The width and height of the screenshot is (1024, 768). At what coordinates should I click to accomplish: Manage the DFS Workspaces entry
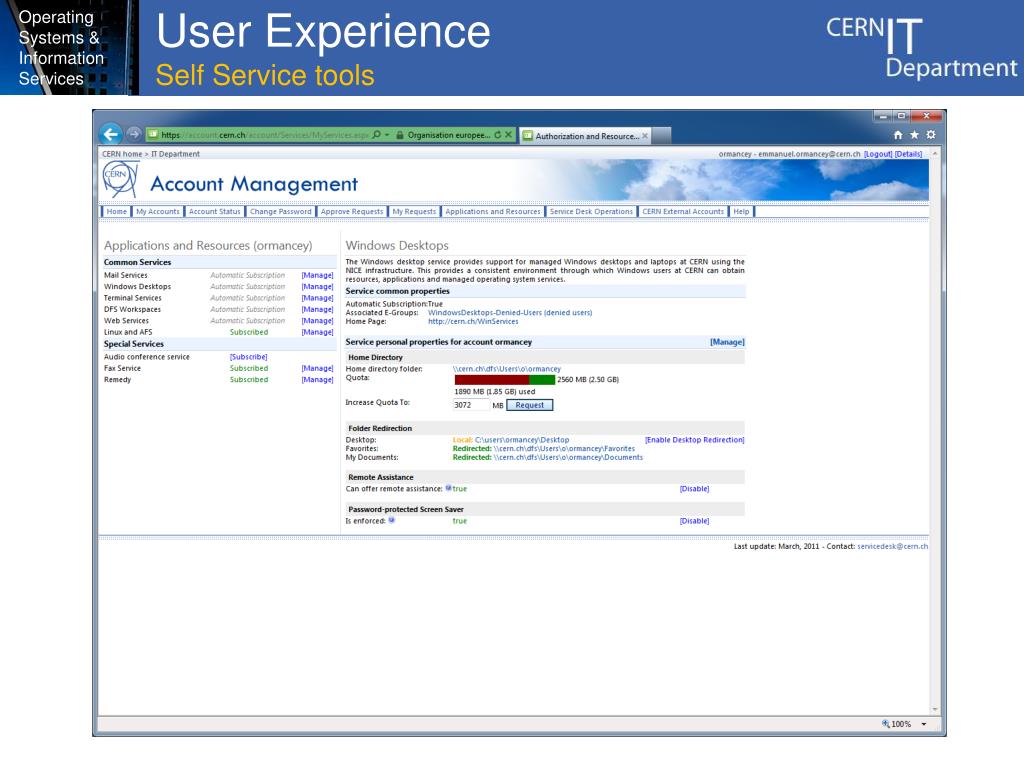click(x=317, y=310)
